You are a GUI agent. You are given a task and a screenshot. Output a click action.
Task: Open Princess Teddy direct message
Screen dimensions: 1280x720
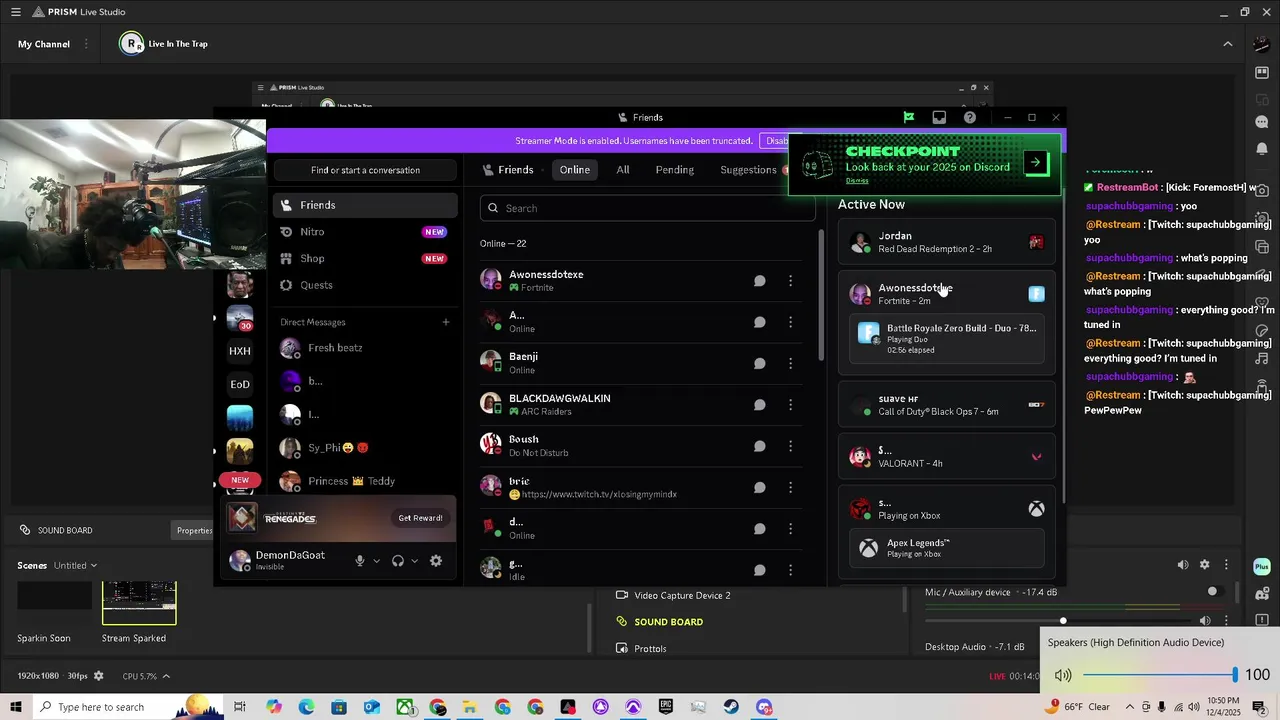pyautogui.click(x=365, y=481)
